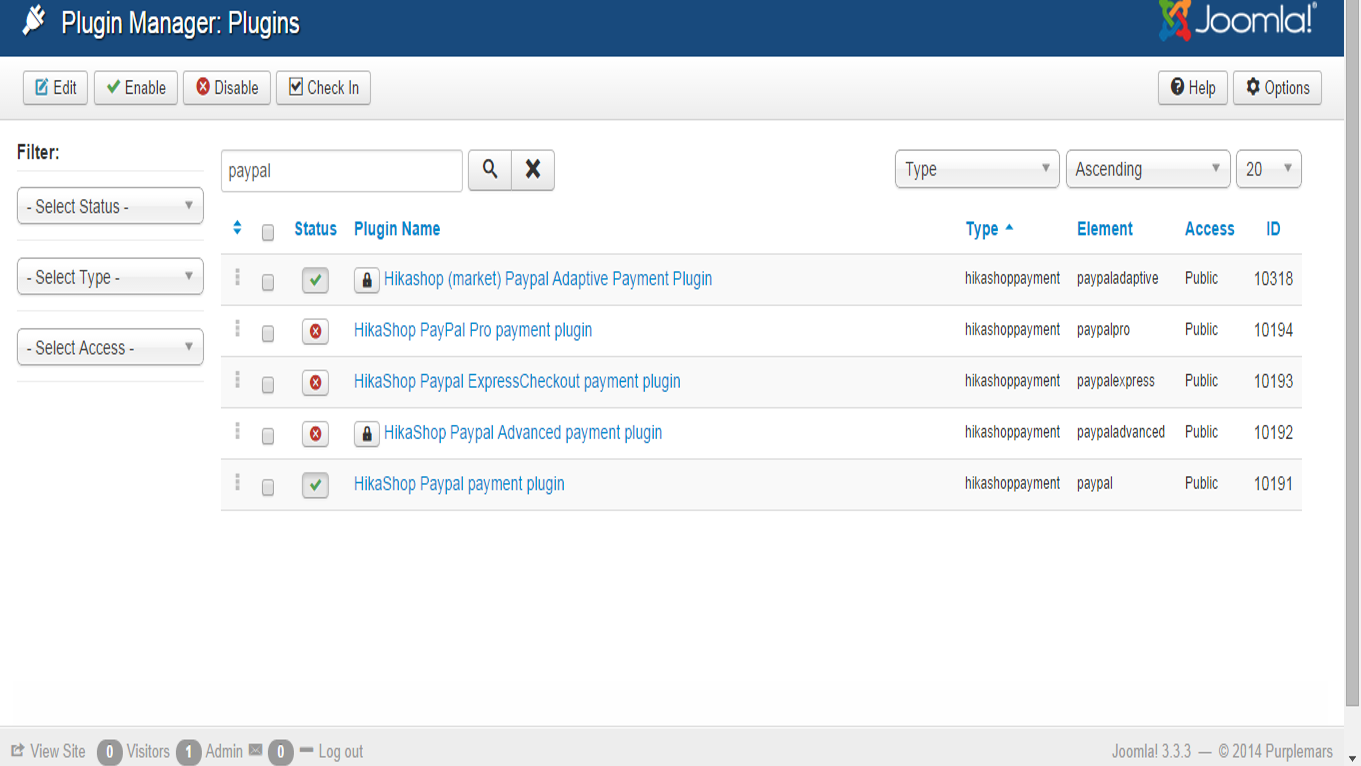Open the Ascending sort direction dropdown
Viewport: 1361px width, 766px height.
1147,169
